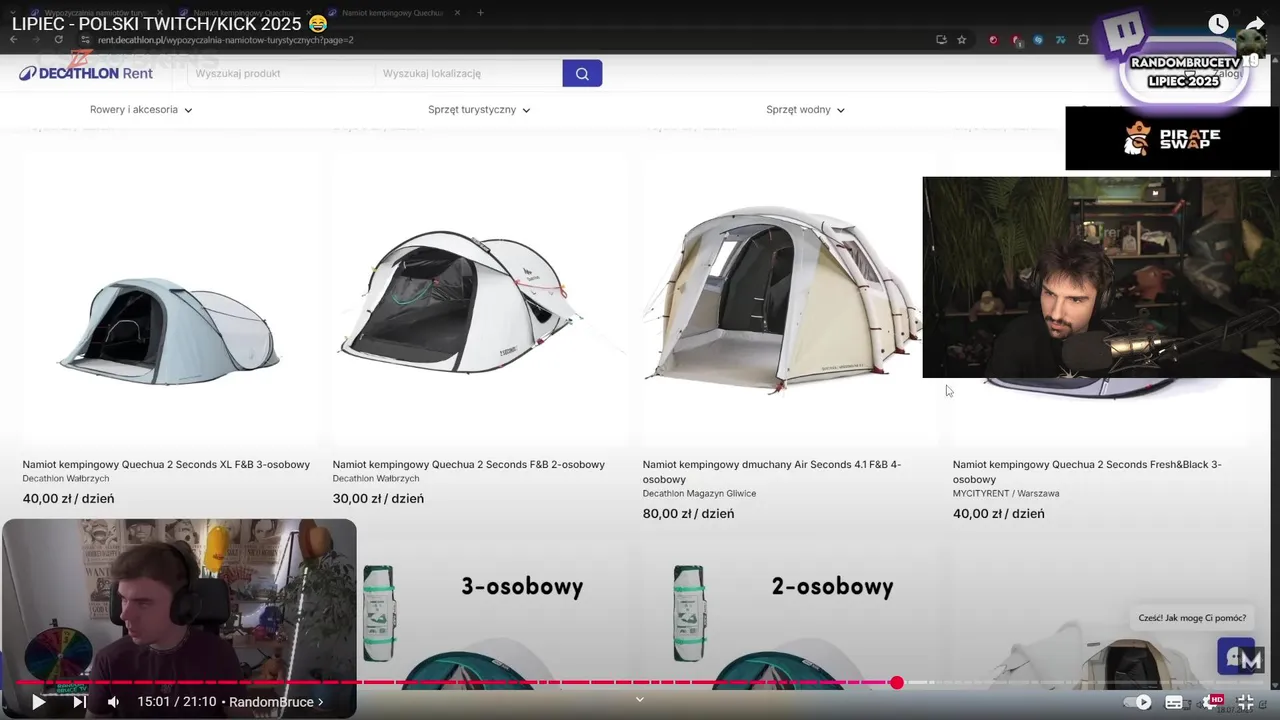The height and width of the screenshot is (720, 1280).
Task: Open browser extensions puzzle icon
Action: click(x=1083, y=40)
